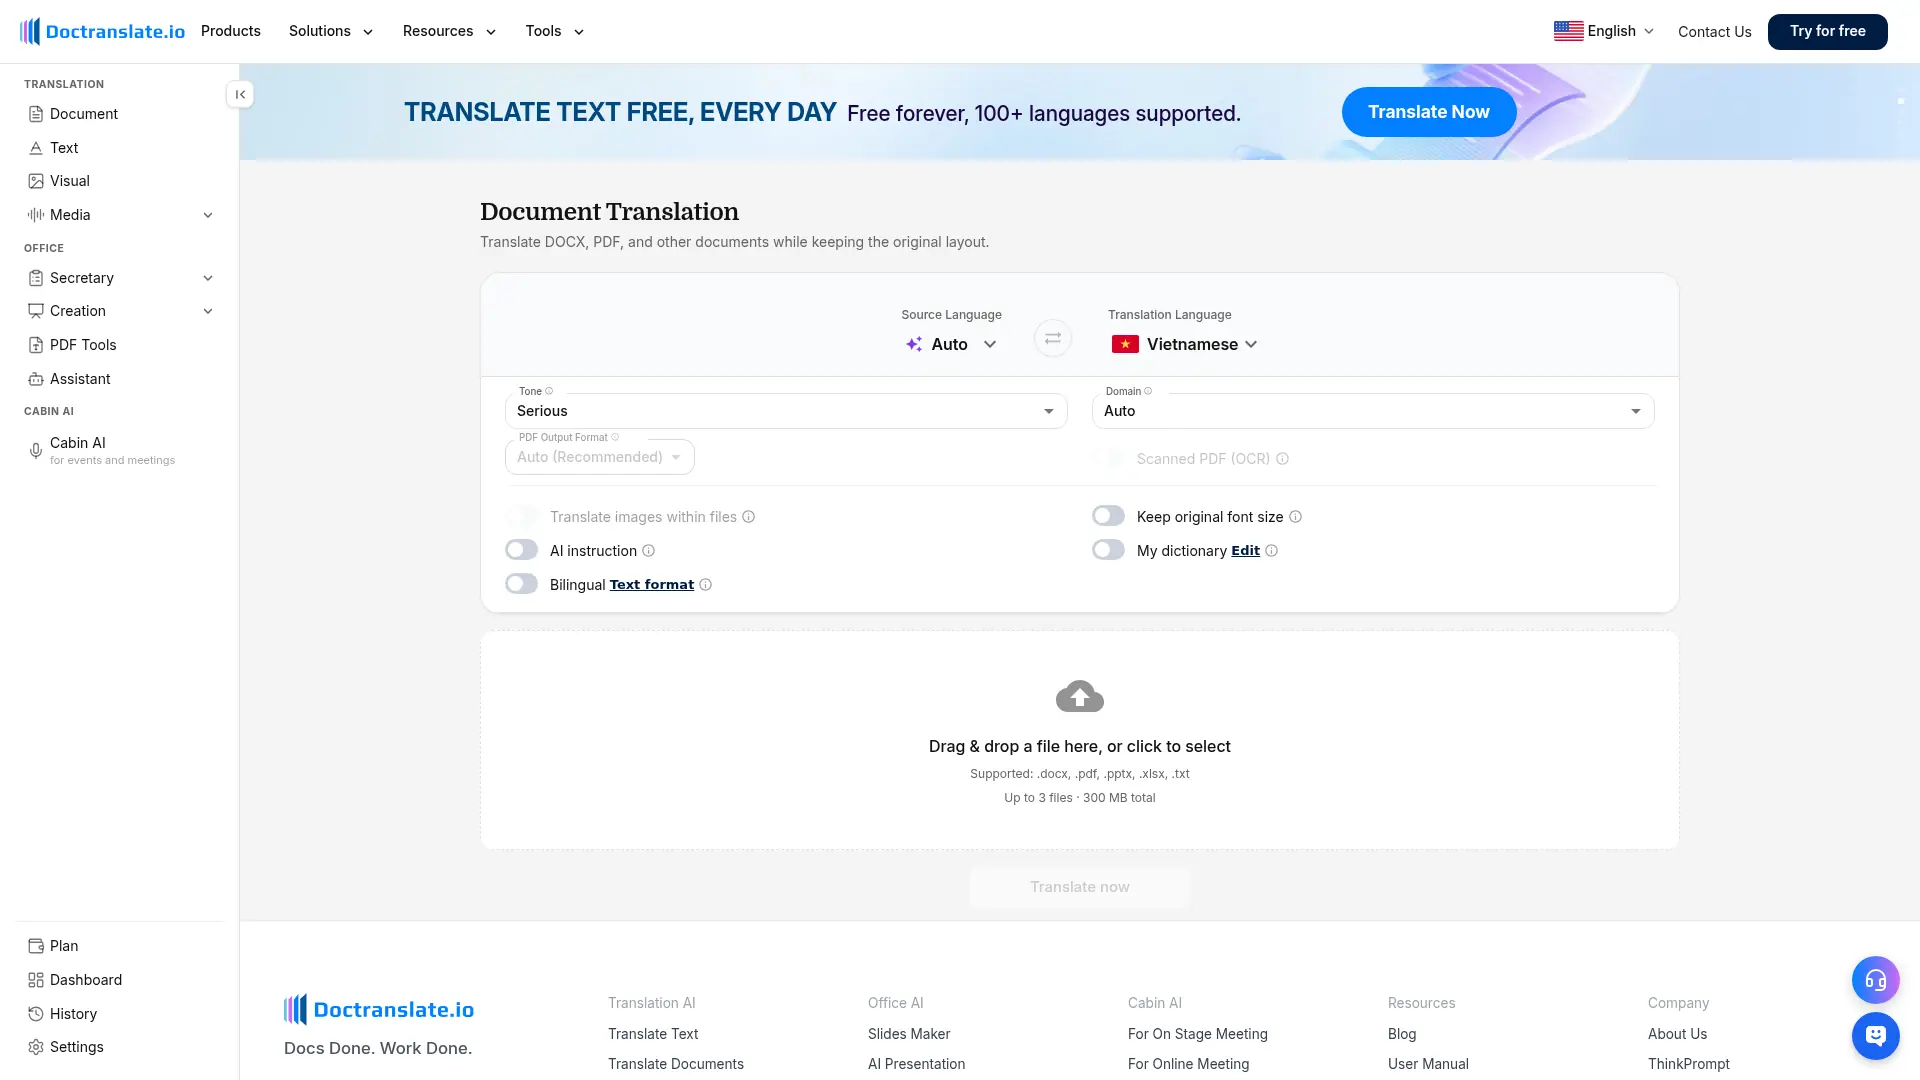Click the info icon beside Keep original font size

tap(1295, 517)
